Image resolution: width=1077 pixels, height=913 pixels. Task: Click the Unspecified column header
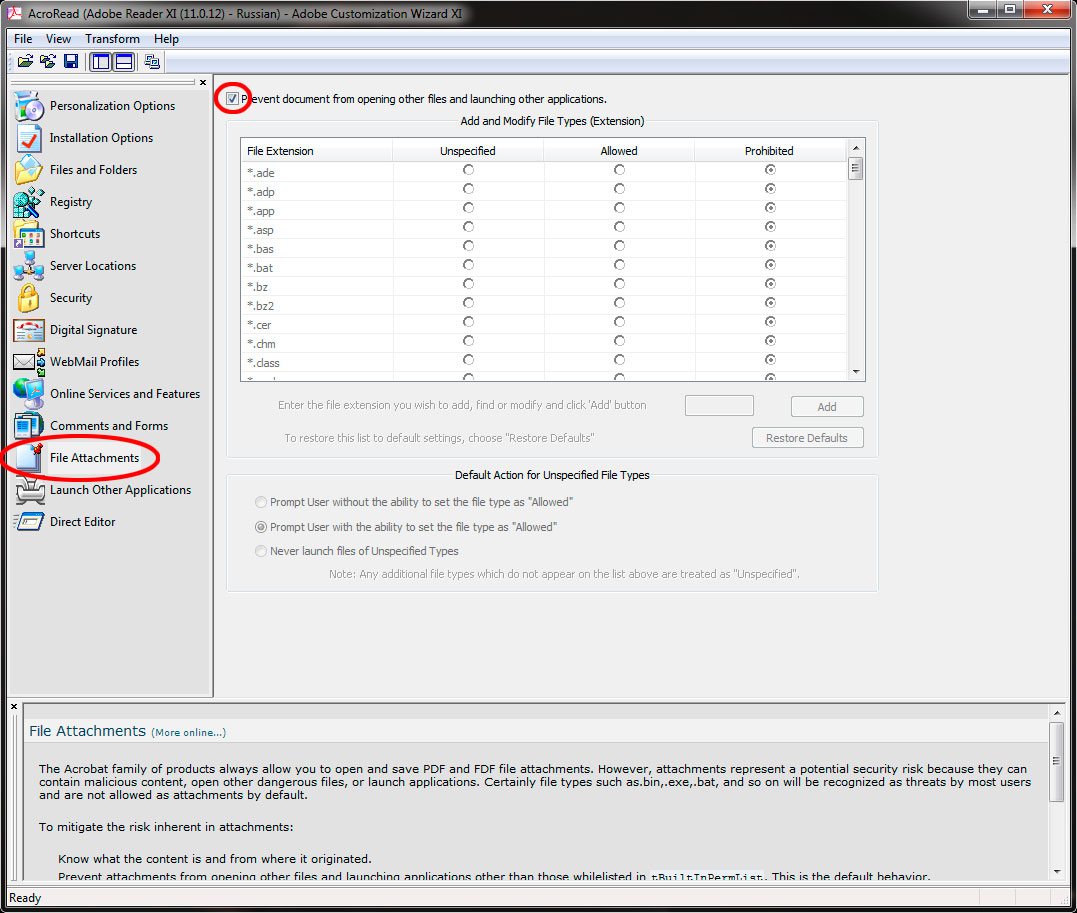pyautogui.click(x=468, y=150)
